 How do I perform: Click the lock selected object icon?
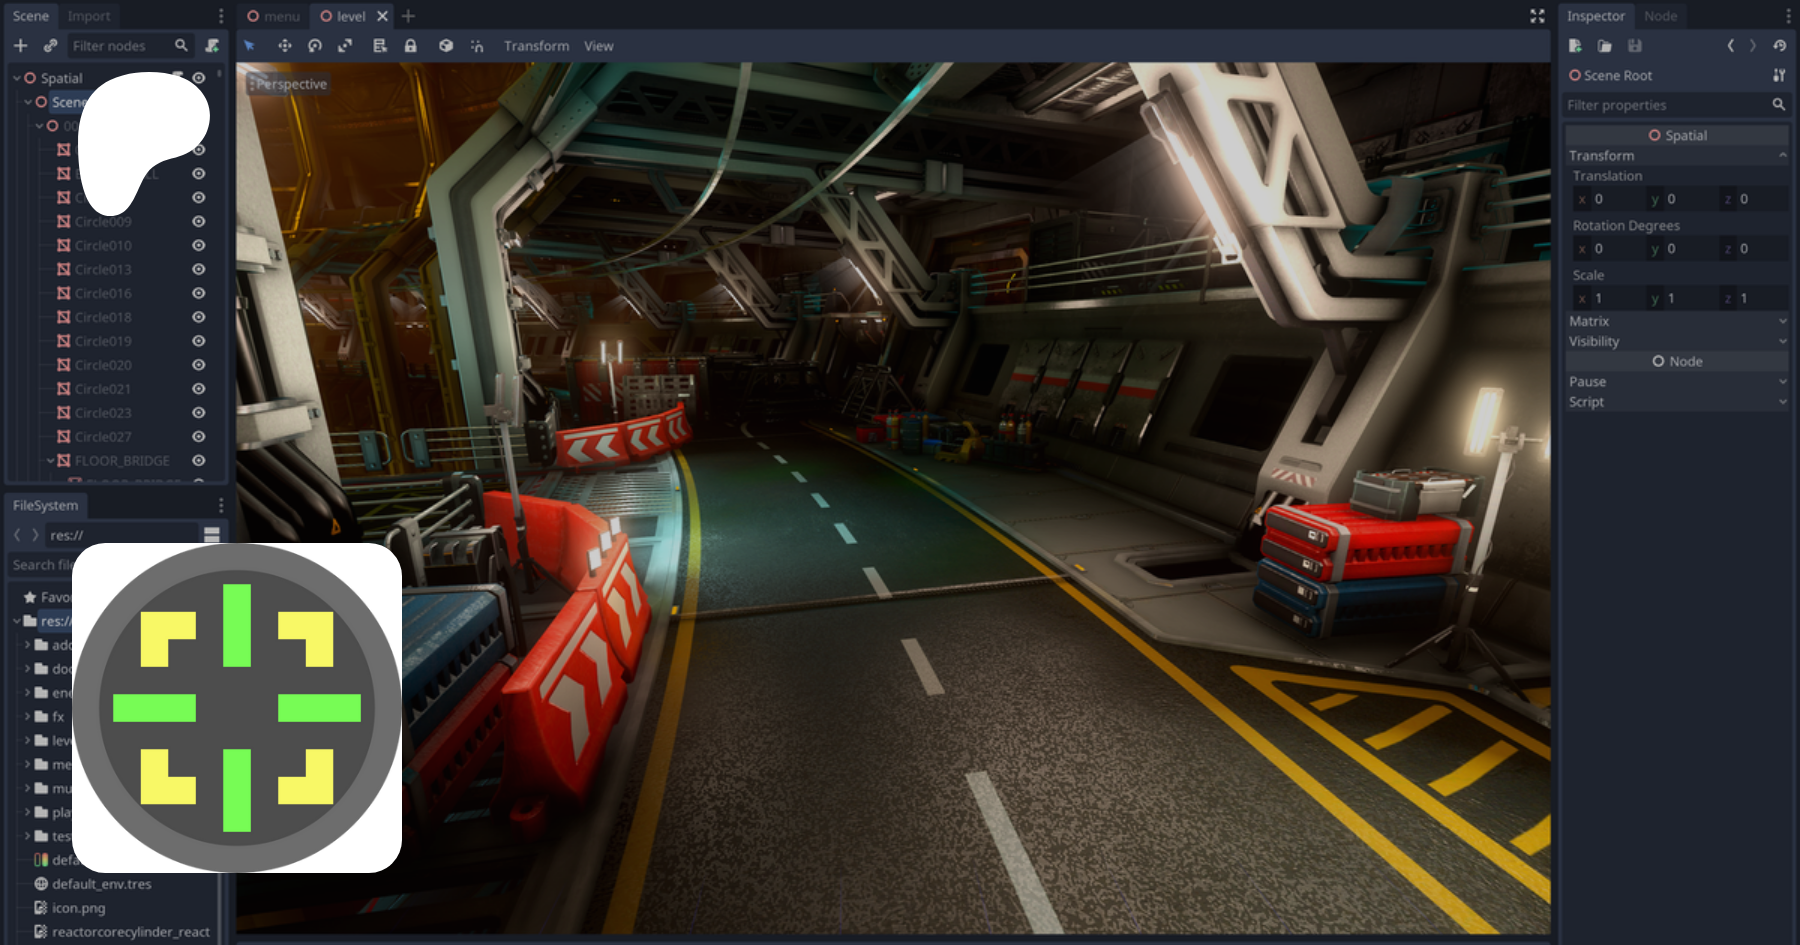tap(410, 46)
